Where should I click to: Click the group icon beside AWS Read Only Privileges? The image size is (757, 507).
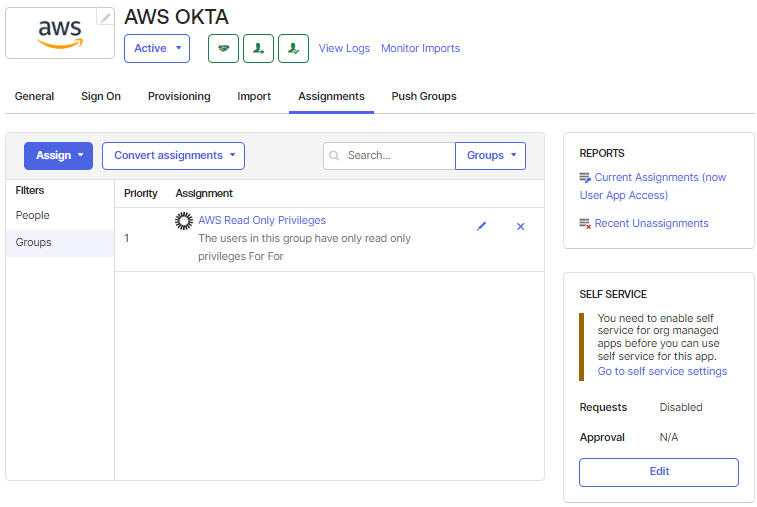(x=183, y=221)
